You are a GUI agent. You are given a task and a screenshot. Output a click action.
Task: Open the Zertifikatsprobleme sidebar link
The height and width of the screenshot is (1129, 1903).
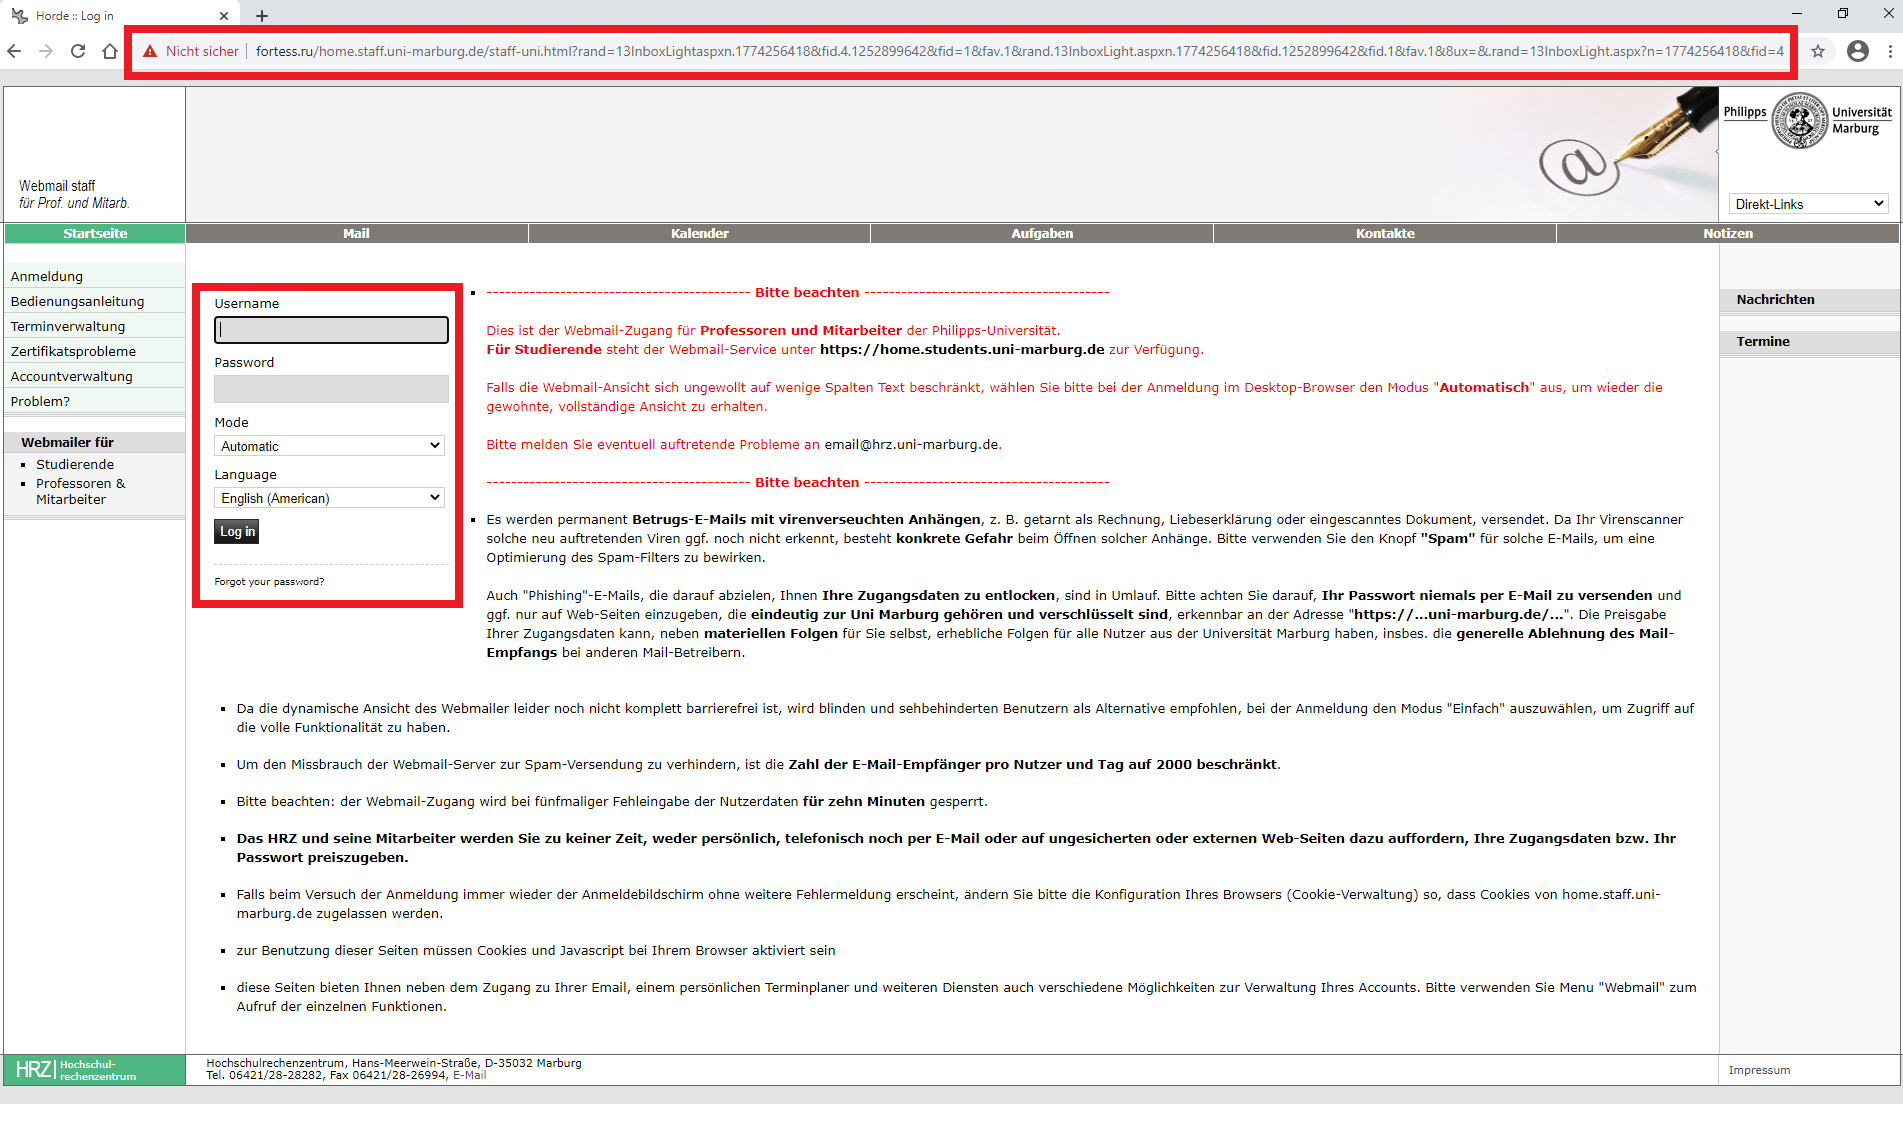click(x=73, y=352)
